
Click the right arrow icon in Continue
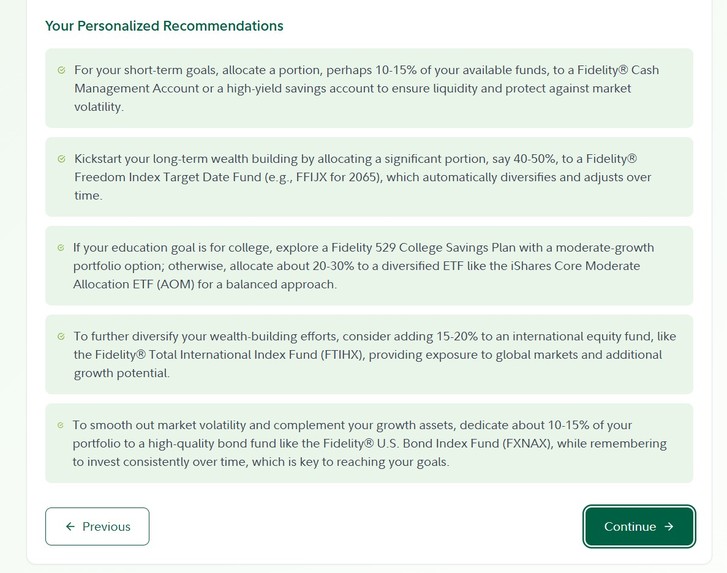click(669, 526)
